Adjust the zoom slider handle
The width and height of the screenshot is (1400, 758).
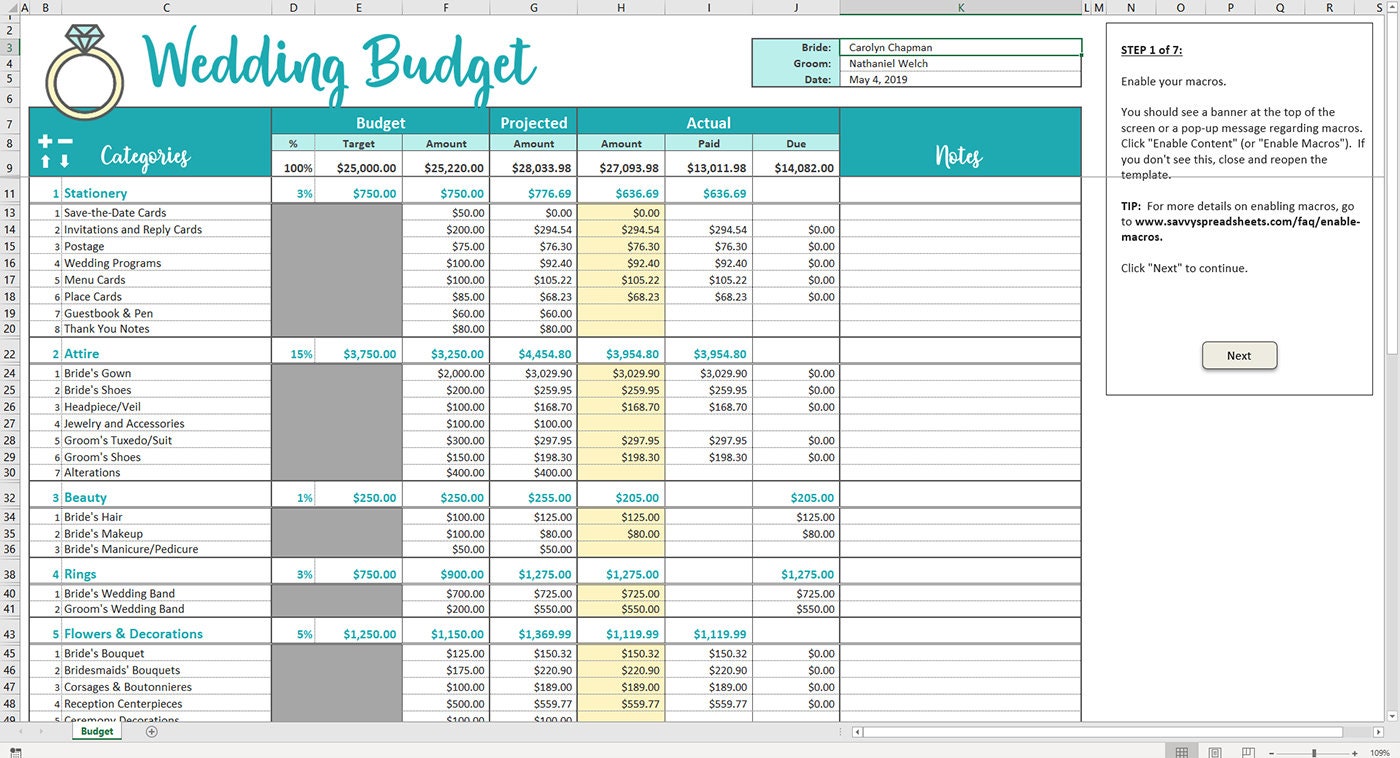tap(1314, 752)
